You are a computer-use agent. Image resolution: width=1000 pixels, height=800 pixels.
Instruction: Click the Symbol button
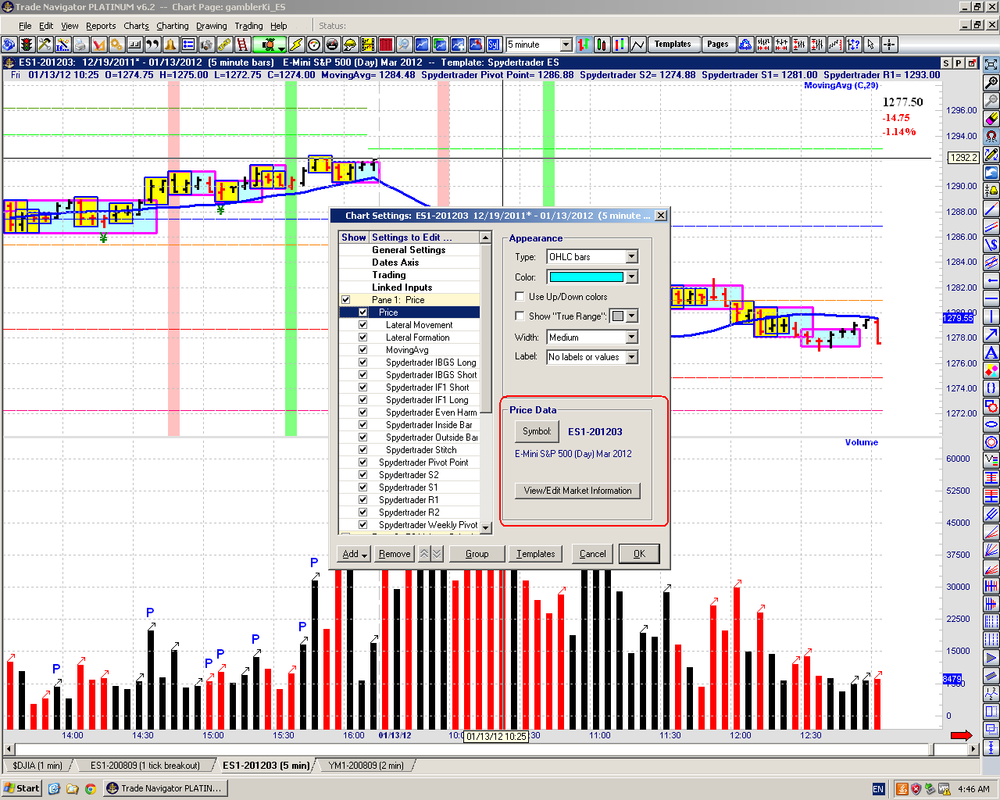(537, 431)
